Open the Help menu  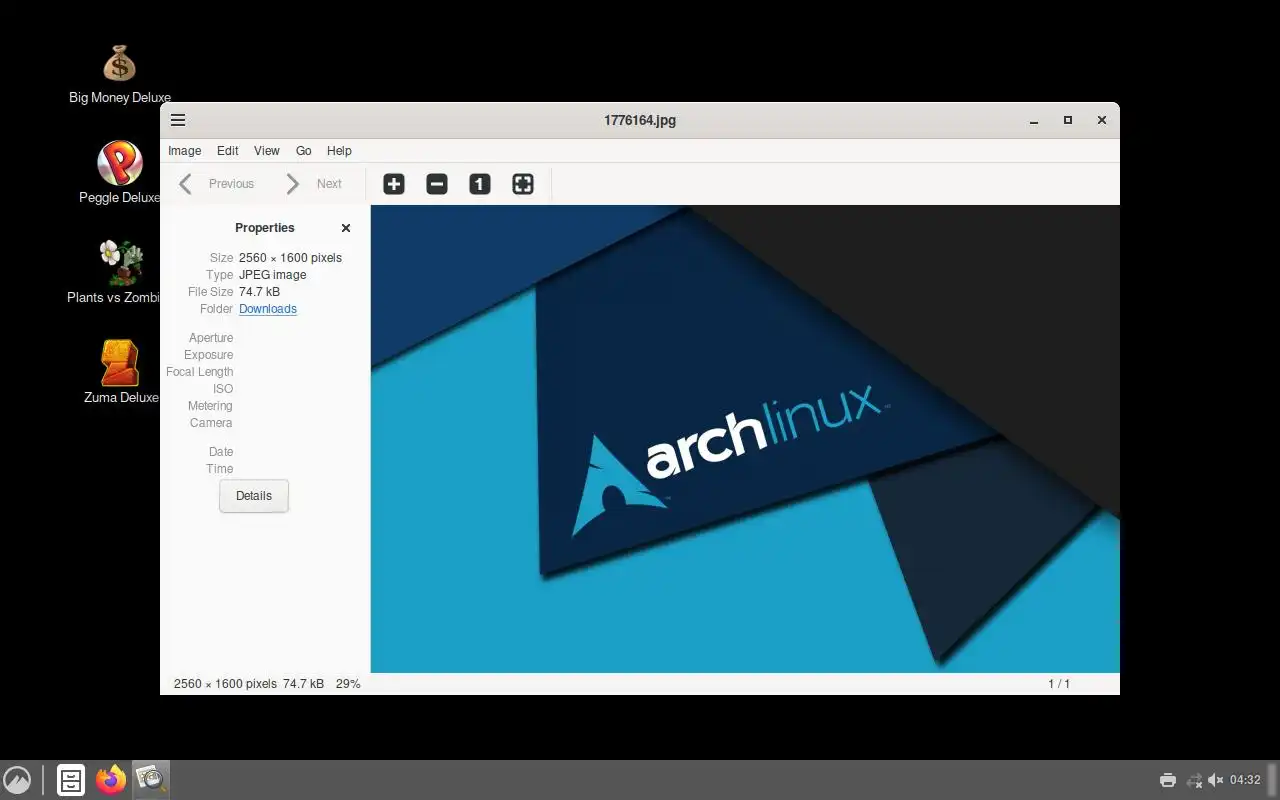(339, 151)
